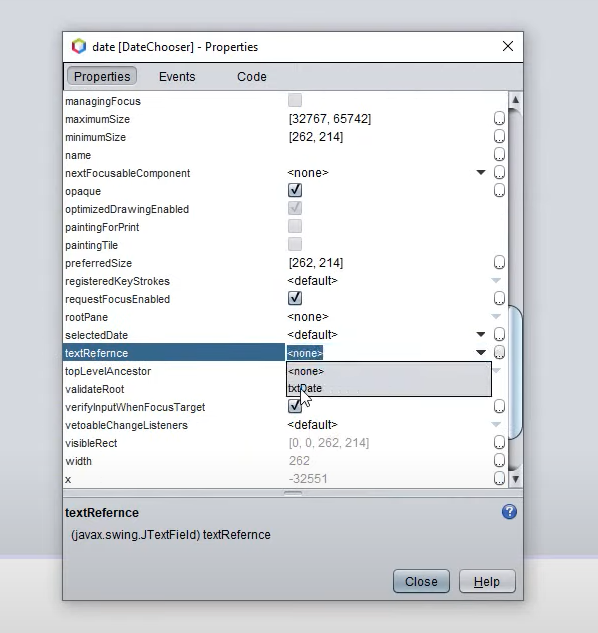The width and height of the screenshot is (598, 633).
Task: Switch to the Events tab
Action: point(177,77)
